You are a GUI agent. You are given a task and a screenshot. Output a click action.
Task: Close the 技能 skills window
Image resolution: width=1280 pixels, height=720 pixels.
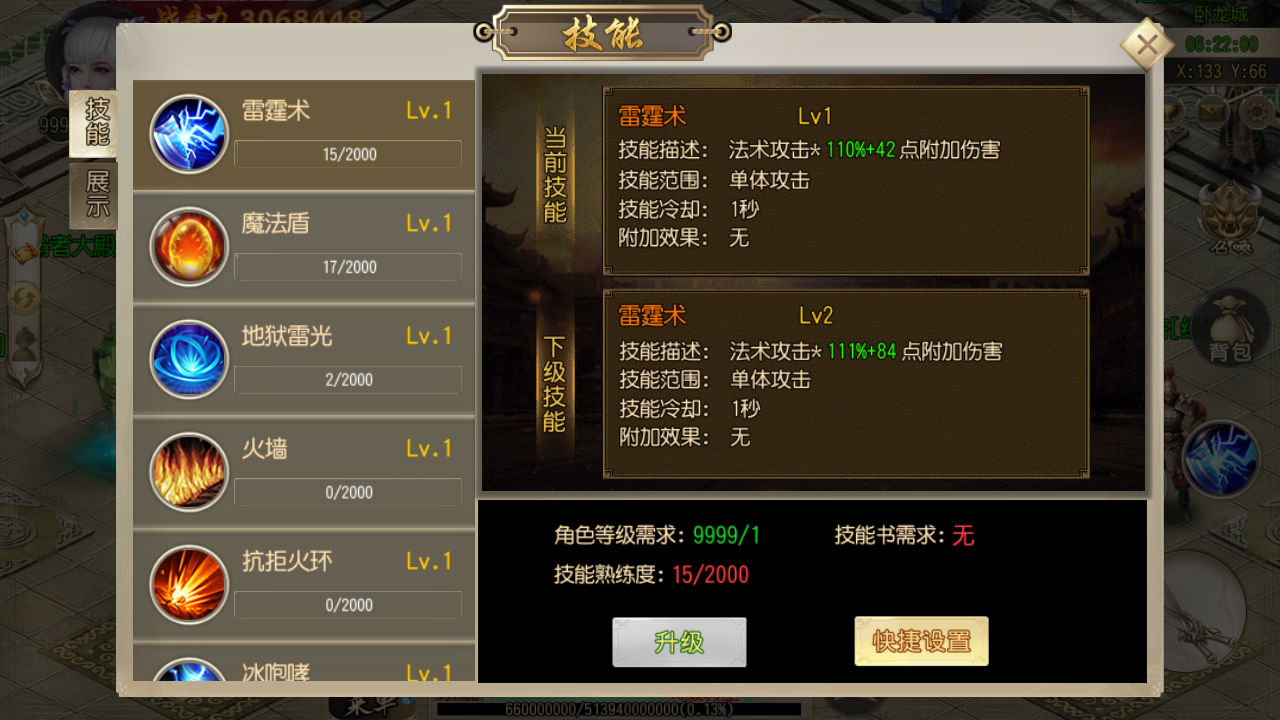tap(1147, 45)
